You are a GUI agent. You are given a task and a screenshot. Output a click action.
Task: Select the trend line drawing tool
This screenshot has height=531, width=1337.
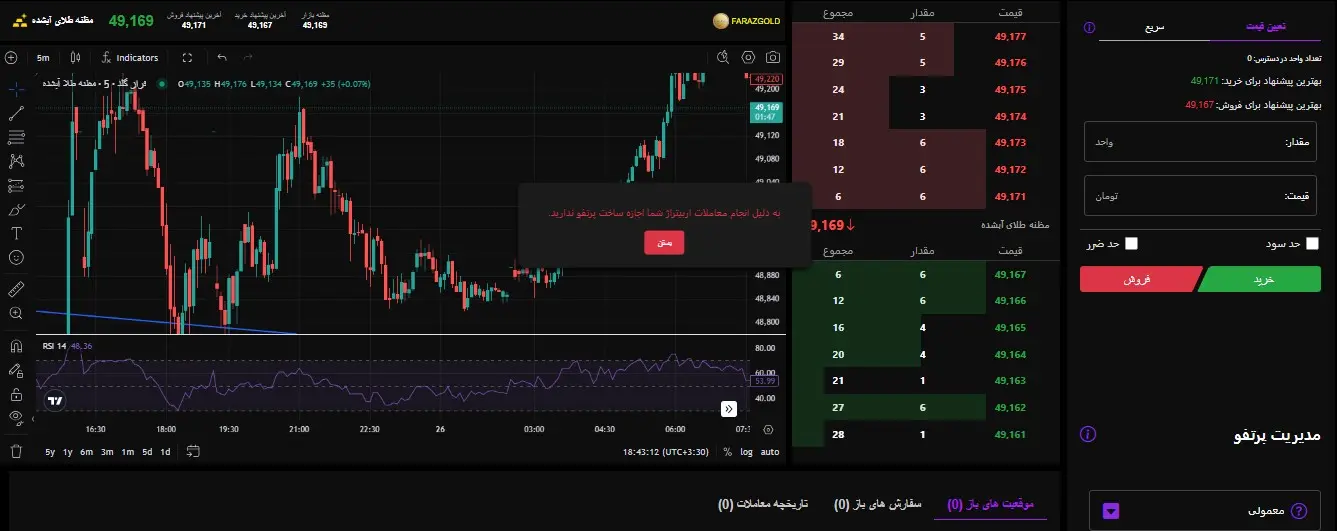16,114
